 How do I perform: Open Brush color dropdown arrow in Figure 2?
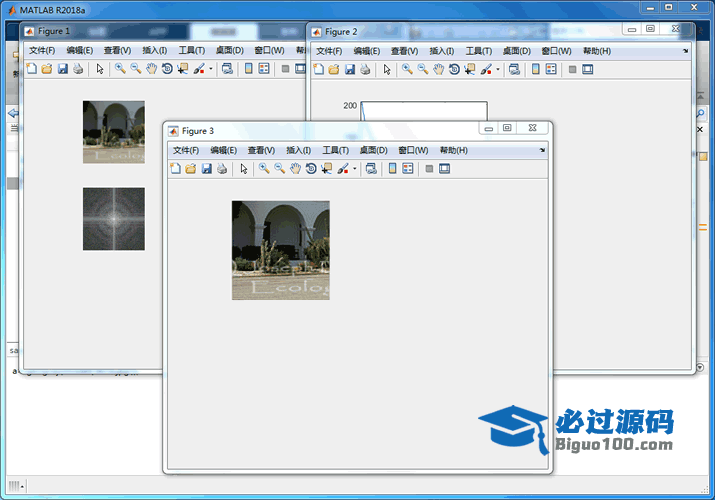[x=497, y=70]
